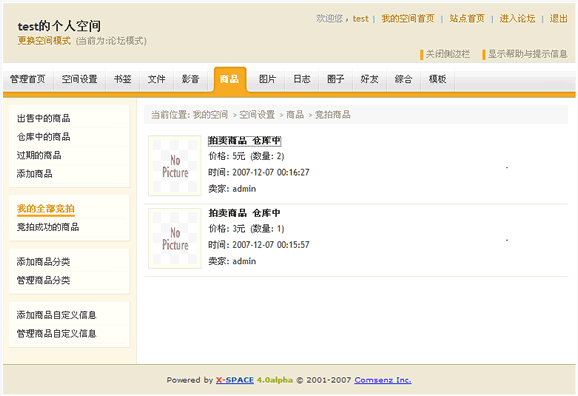Open Comsenz Inc. footer link
Screen dimensions: 578x396
383,380
